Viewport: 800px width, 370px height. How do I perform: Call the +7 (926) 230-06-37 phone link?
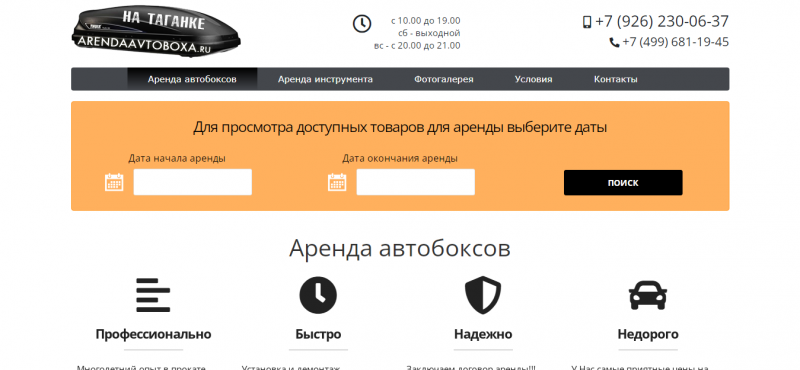(x=662, y=22)
